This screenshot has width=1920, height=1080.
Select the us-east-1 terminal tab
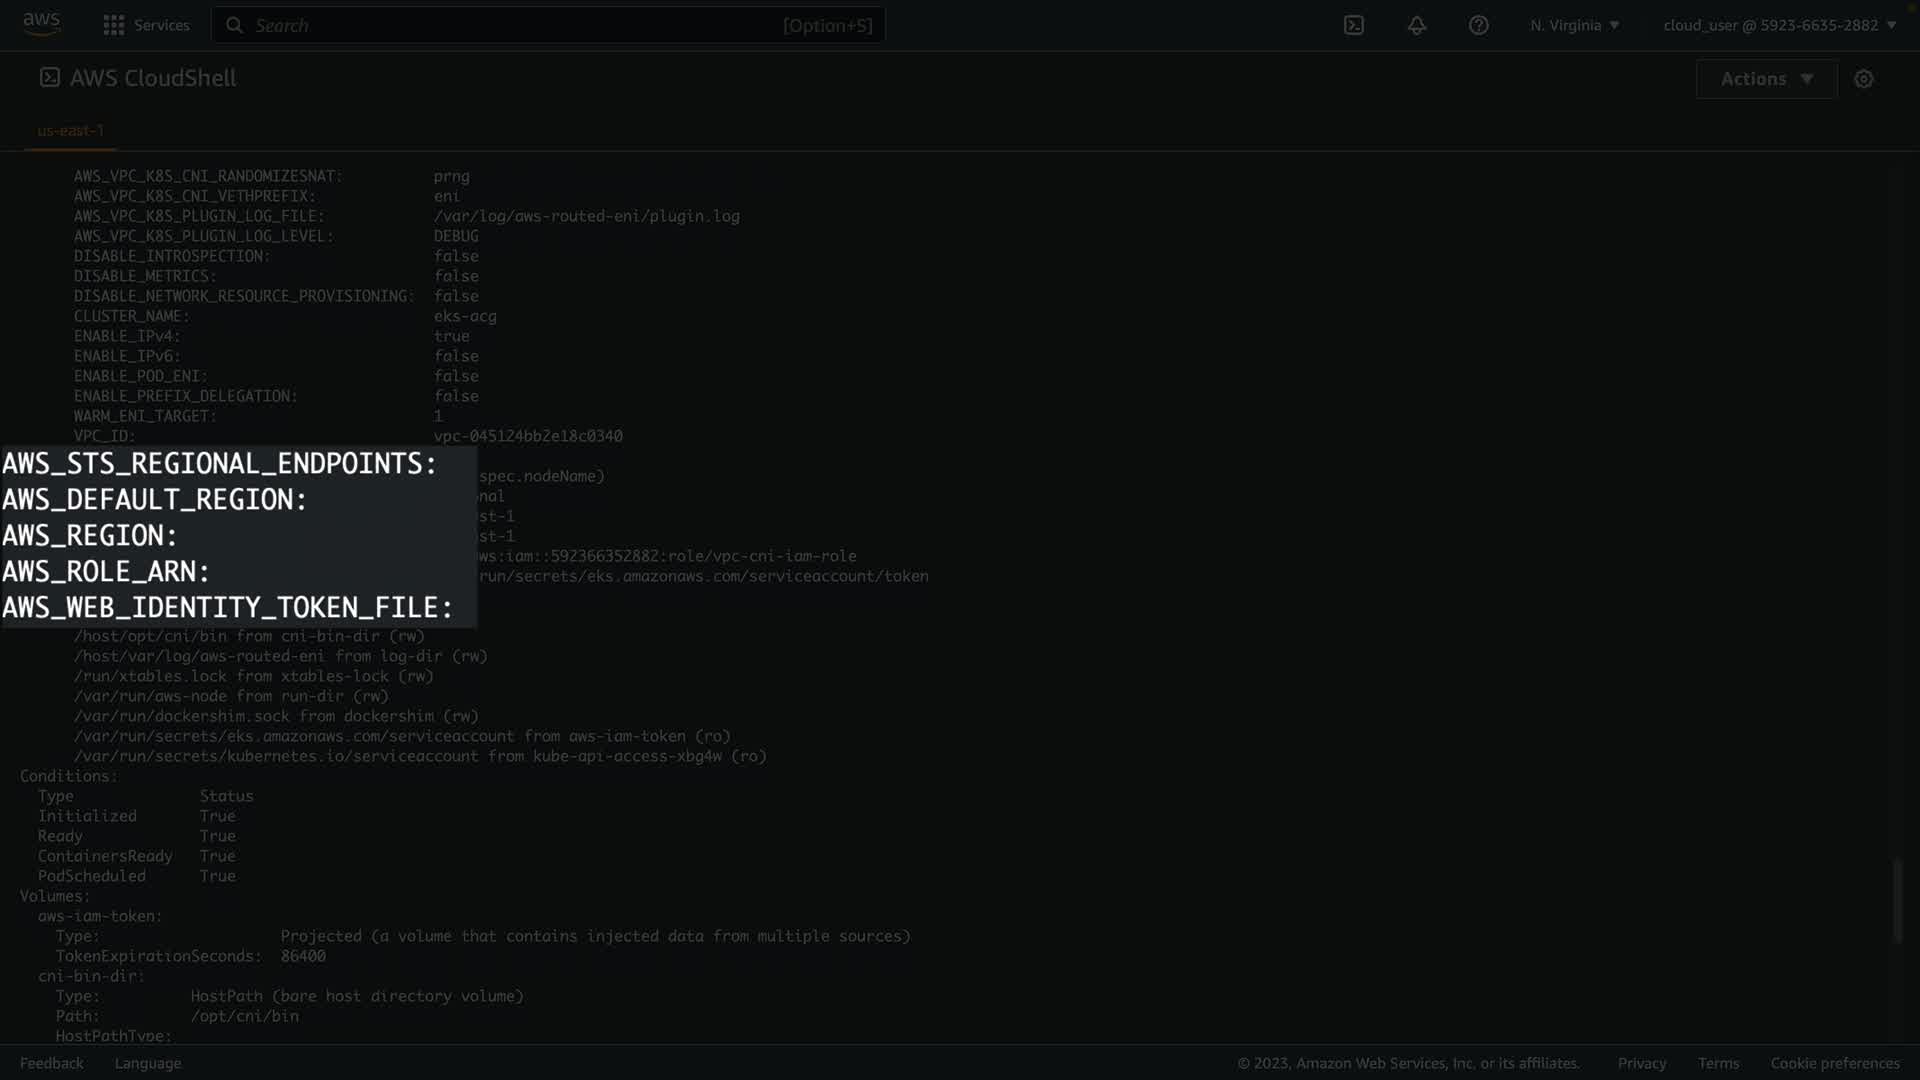tap(70, 131)
